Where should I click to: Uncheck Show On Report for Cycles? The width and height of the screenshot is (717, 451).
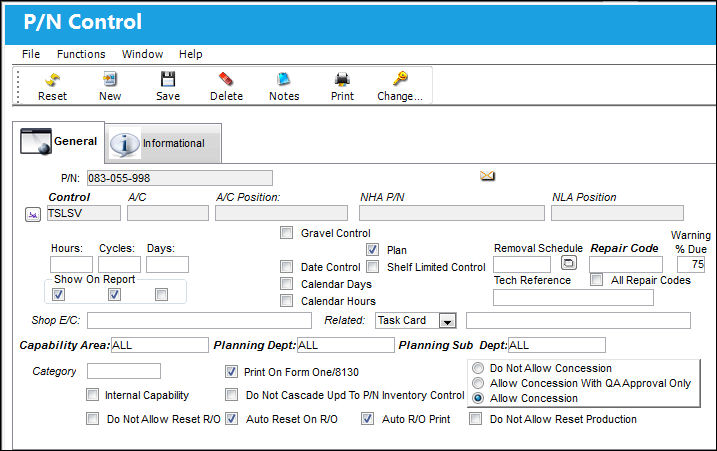[114, 295]
